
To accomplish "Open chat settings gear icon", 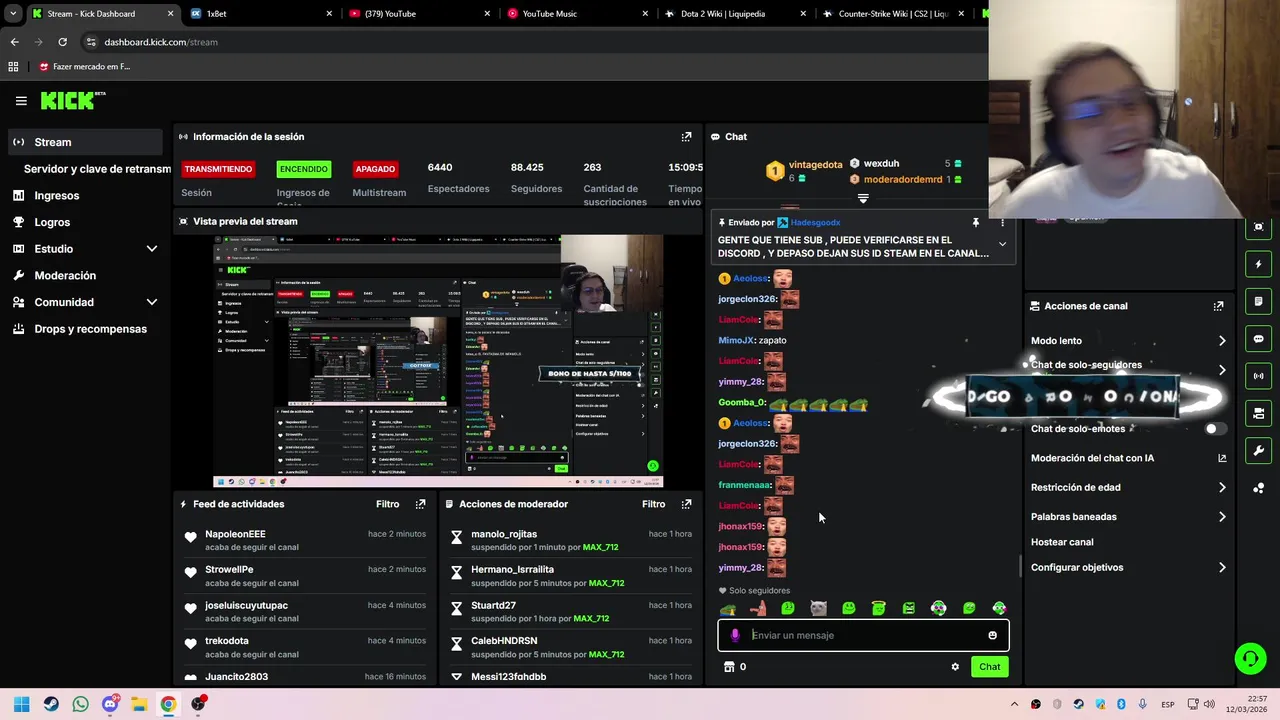I will tap(955, 667).
